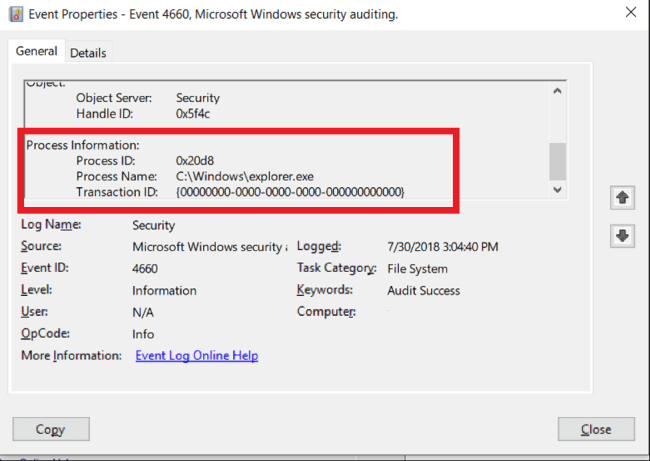Click the Event ID value 4660
650x461 pixels.
[145, 269]
